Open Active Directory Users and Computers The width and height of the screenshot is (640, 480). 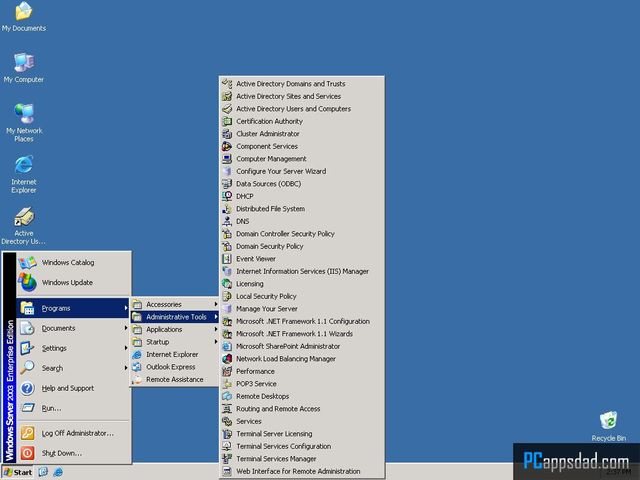point(302,109)
